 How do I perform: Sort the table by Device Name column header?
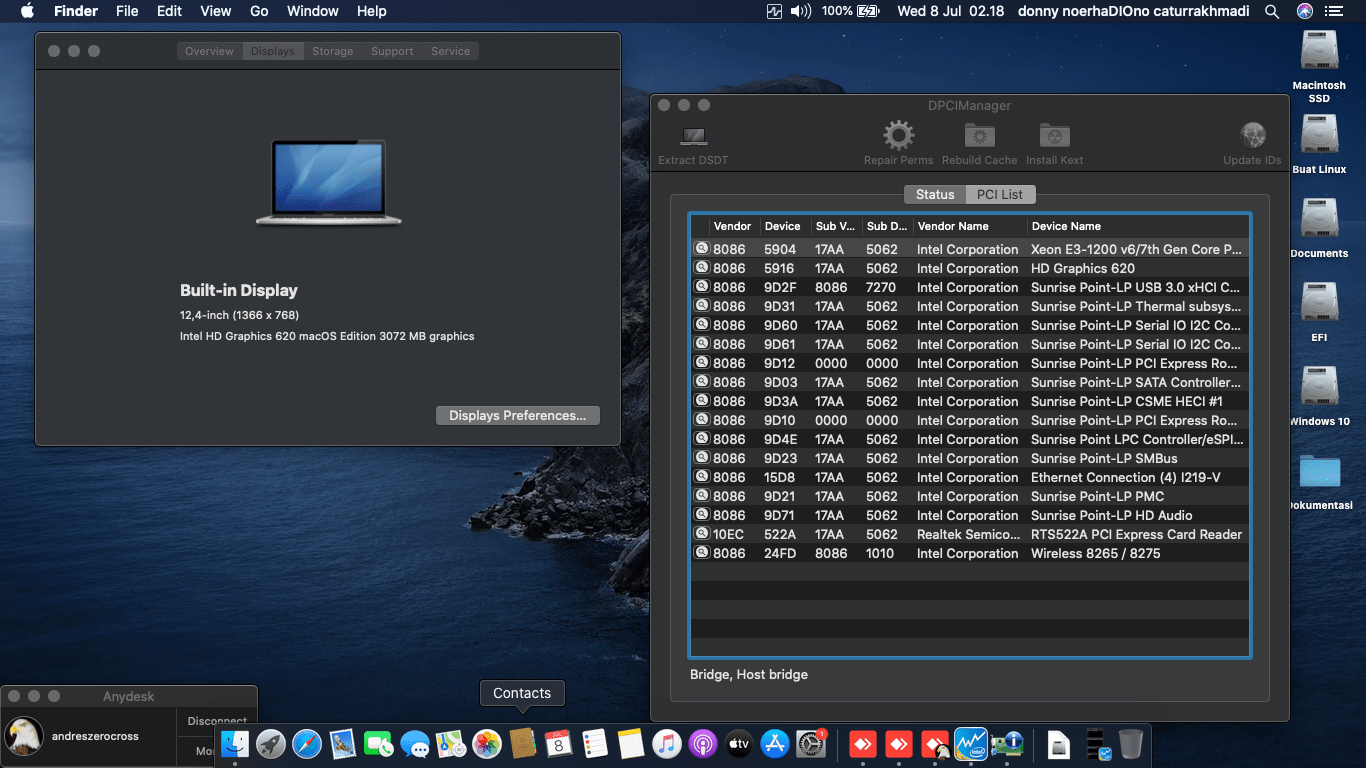[x=1066, y=226]
